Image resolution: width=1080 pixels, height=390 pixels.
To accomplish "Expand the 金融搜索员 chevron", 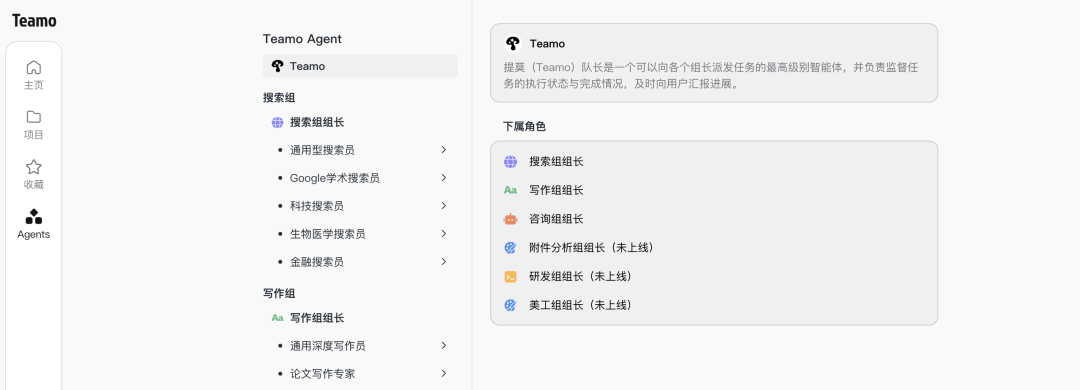I will pyautogui.click(x=444, y=261).
